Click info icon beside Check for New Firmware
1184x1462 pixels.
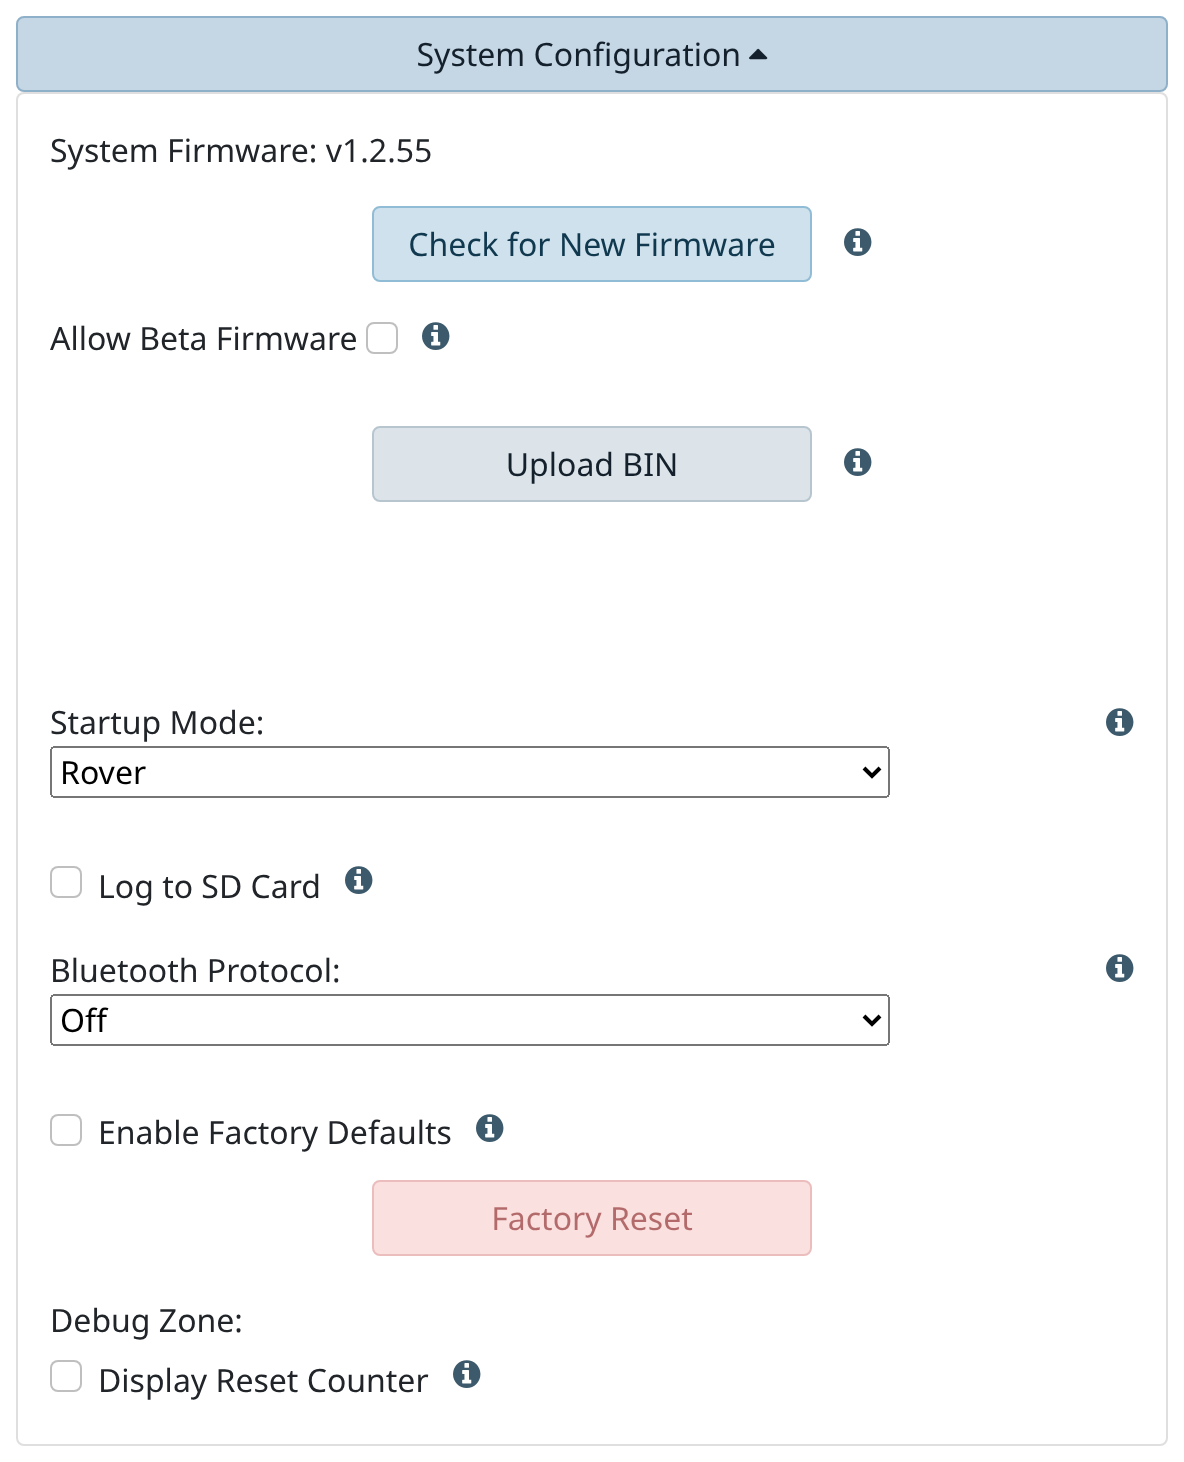coord(857,242)
